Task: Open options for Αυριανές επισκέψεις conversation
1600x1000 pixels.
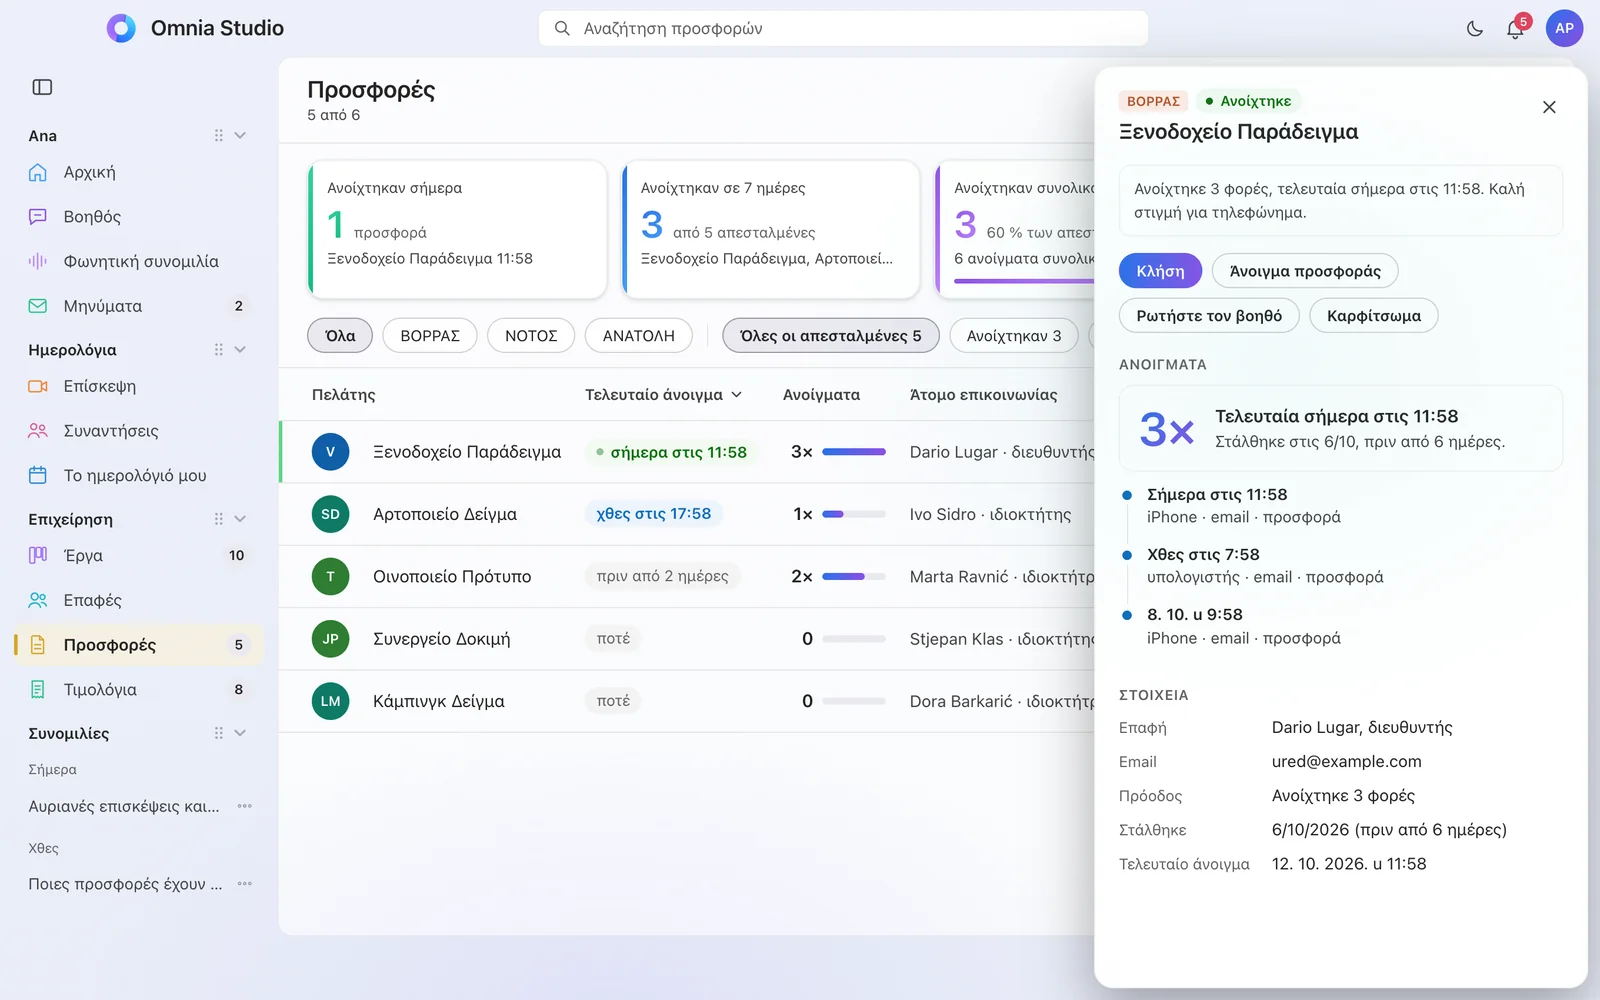Action: point(245,806)
